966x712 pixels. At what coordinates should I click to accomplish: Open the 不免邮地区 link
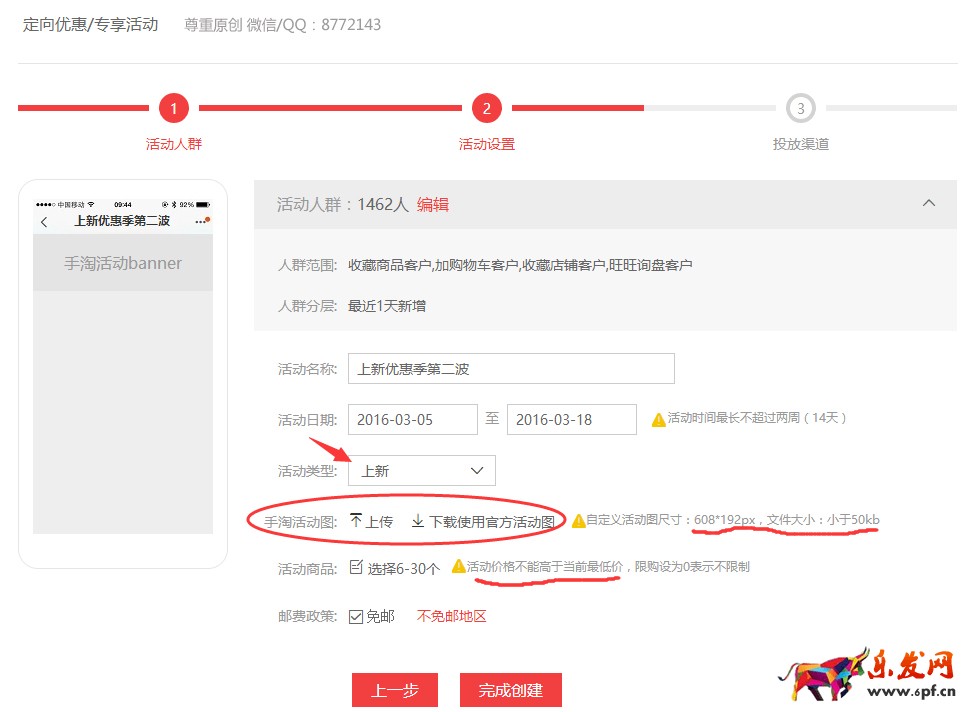451,617
